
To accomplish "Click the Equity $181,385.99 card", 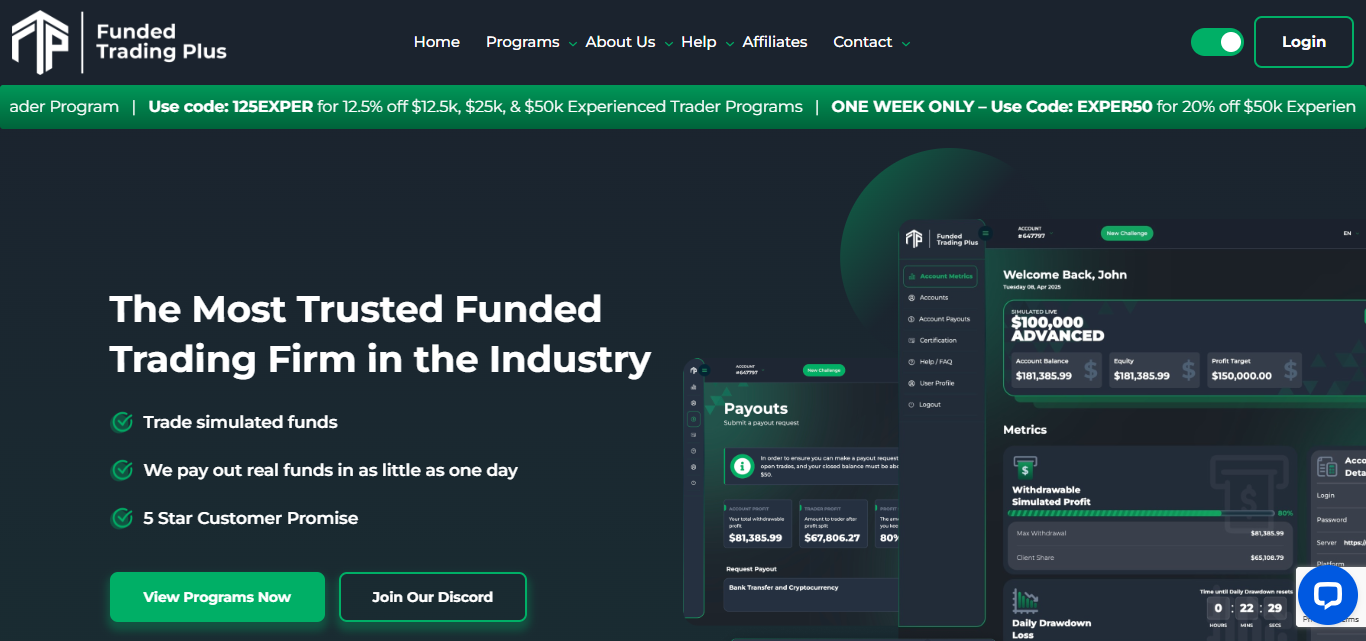I will pos(1152,371).
